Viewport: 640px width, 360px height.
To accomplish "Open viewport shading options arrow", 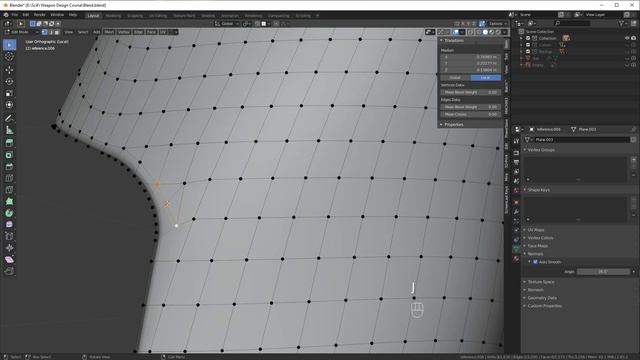I will (x=505, y=32).
